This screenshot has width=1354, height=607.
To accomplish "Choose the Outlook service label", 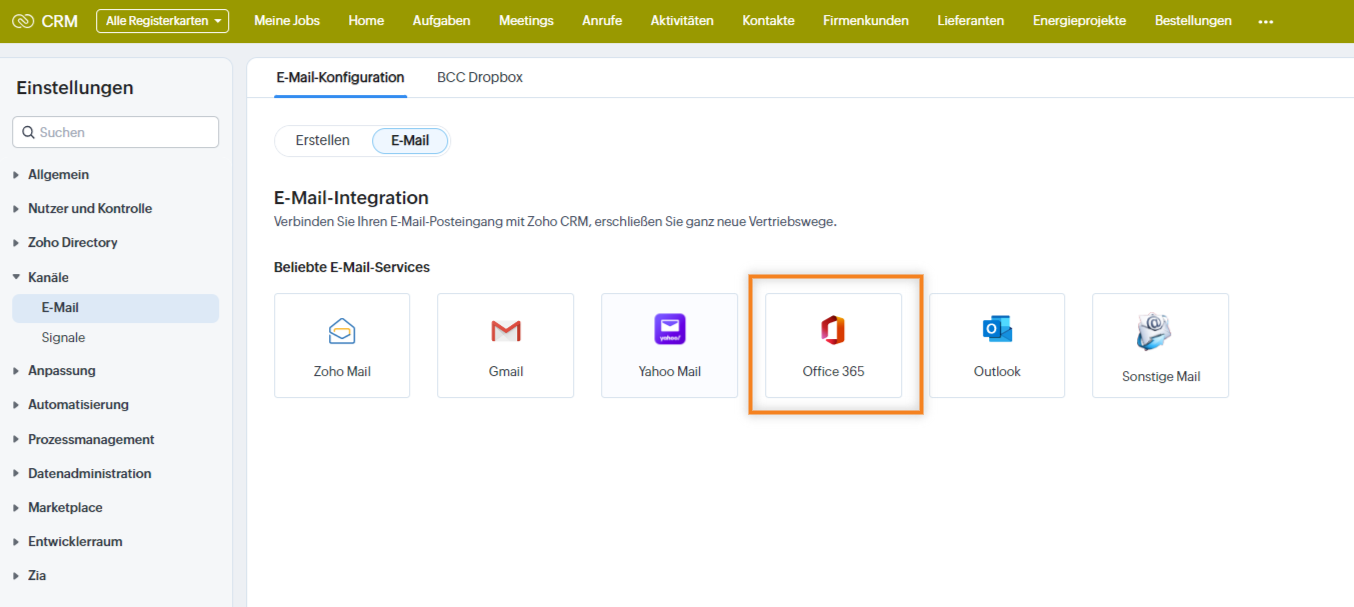I will [997, 371].
